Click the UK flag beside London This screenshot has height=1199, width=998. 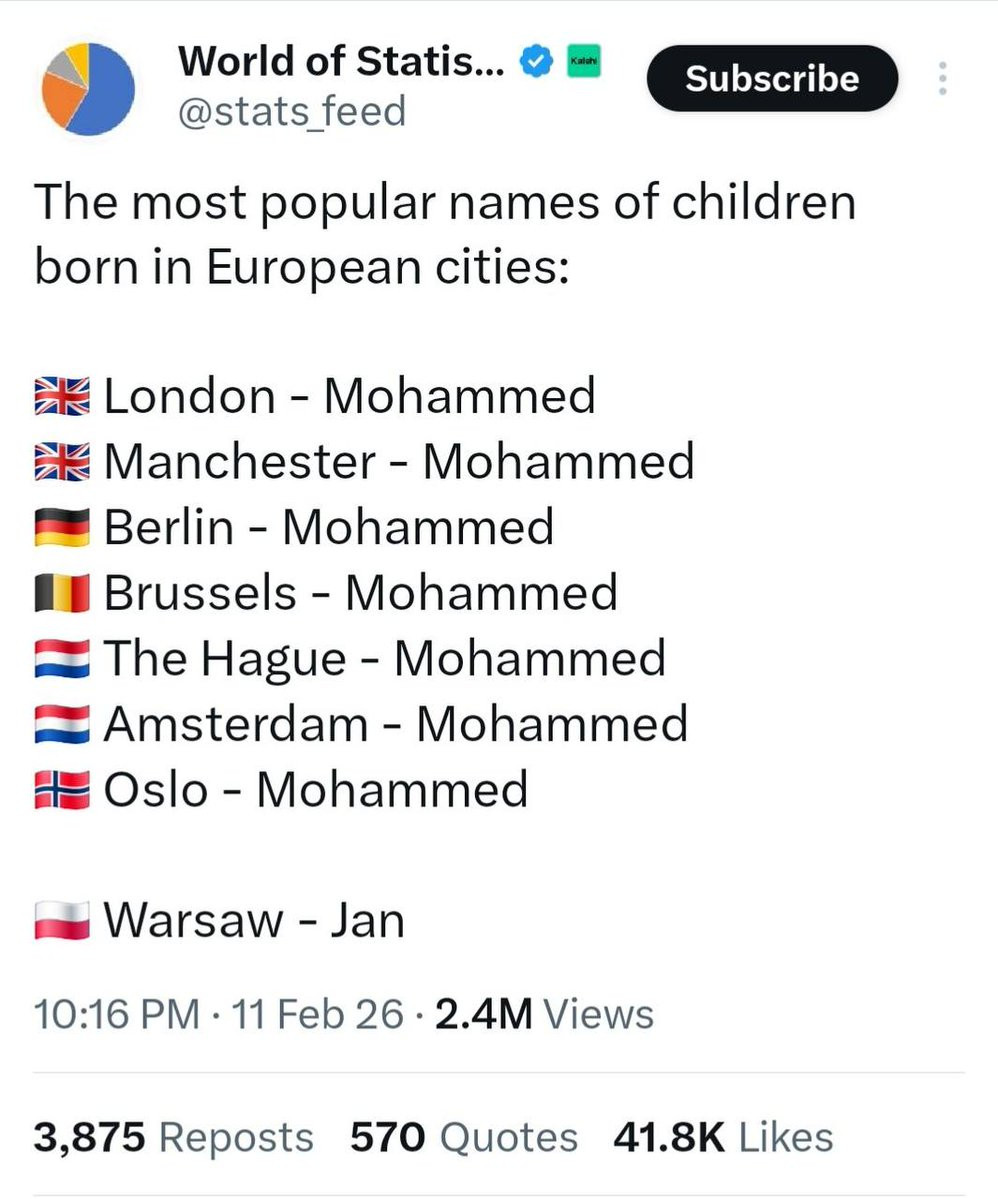tap(63, 397)
